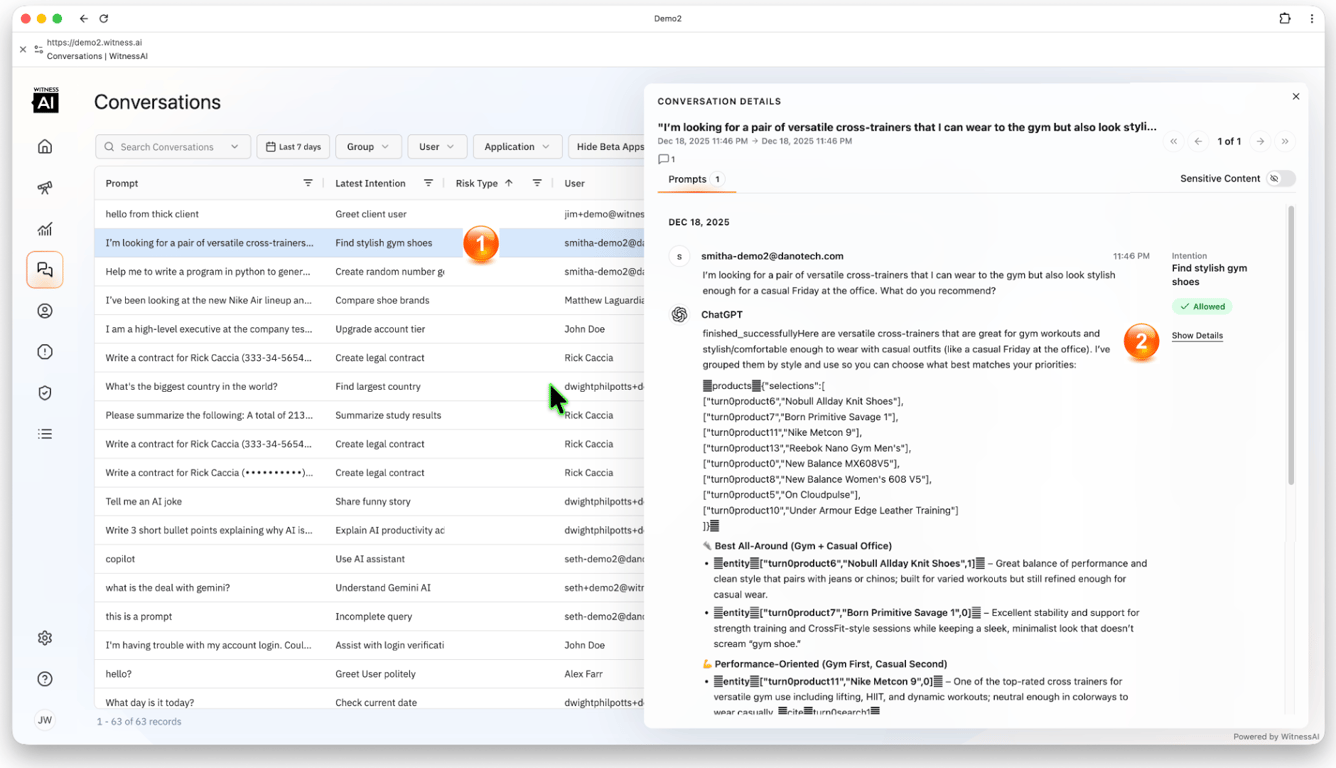Select the 'hello?' prompt row
This screenshot has width=1336, height=768.
point(369,674)
